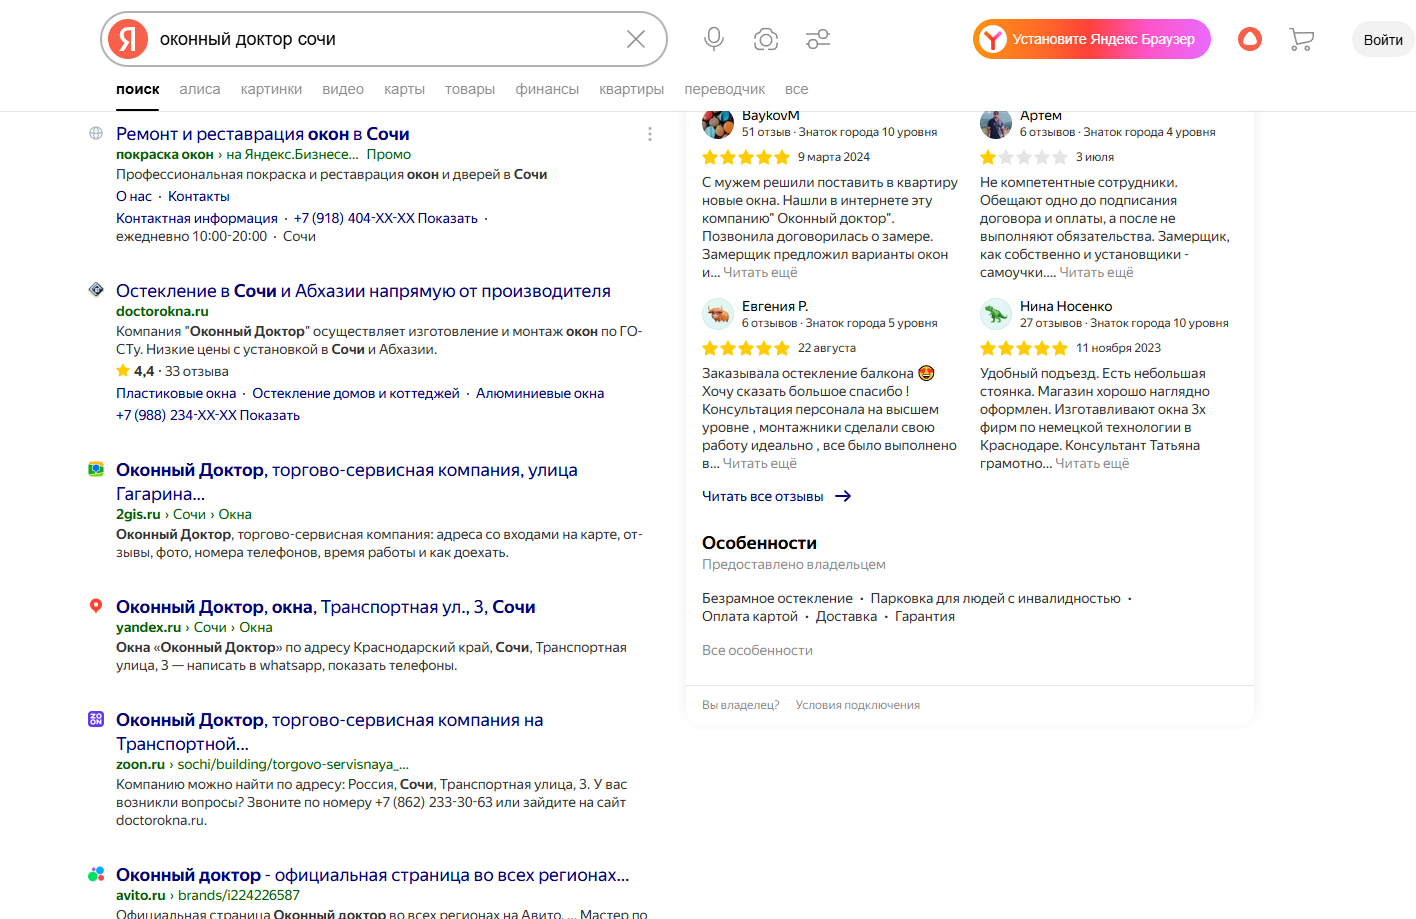This screenshot has width=1416, height=919.
Task: Open search settings sliders icon
Action: click(818, 39)
